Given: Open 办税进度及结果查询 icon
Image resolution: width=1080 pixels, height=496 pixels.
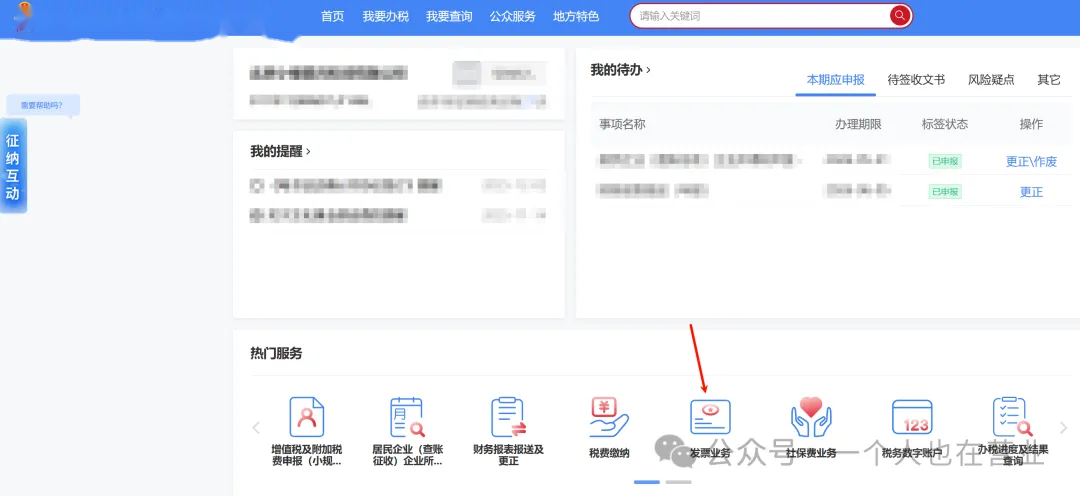Looking at the screenshot, I should click(1012, 417).
